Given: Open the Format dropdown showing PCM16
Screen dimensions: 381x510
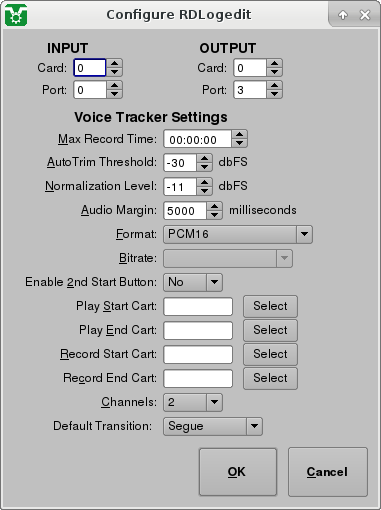Looking at the screenshot, I should [x=238, y=234].
